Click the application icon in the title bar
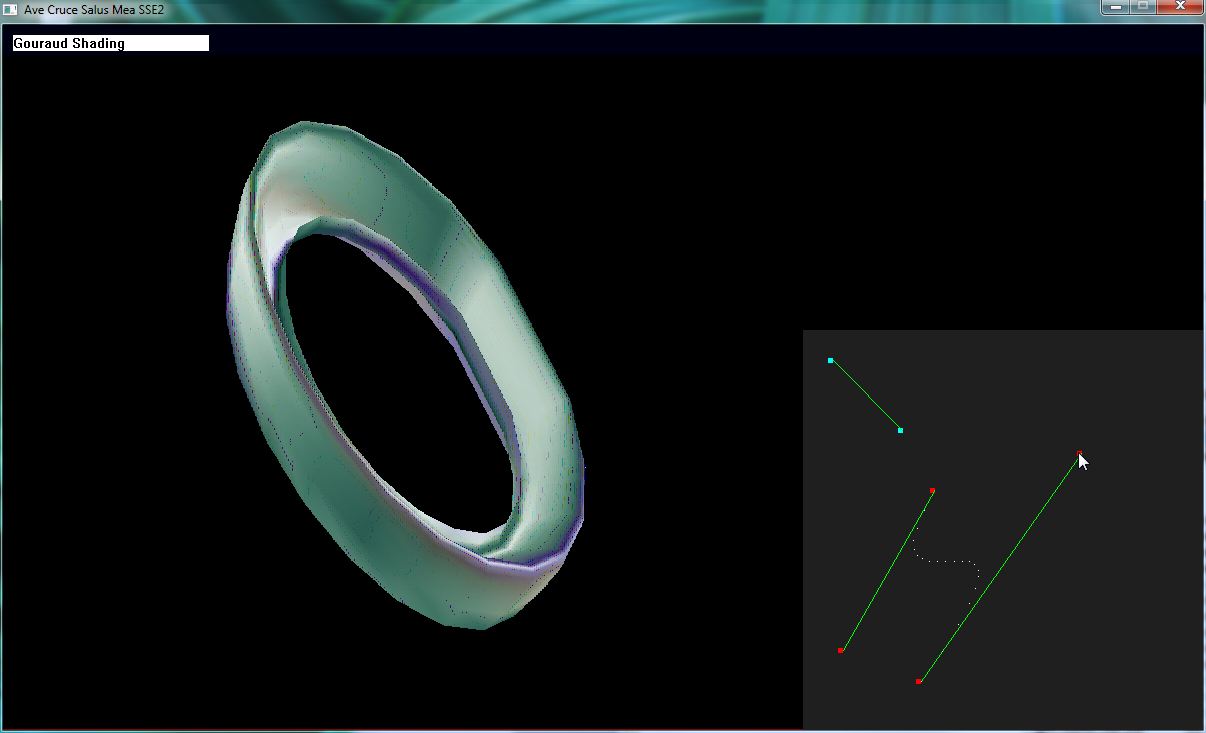 click(11, 9)
